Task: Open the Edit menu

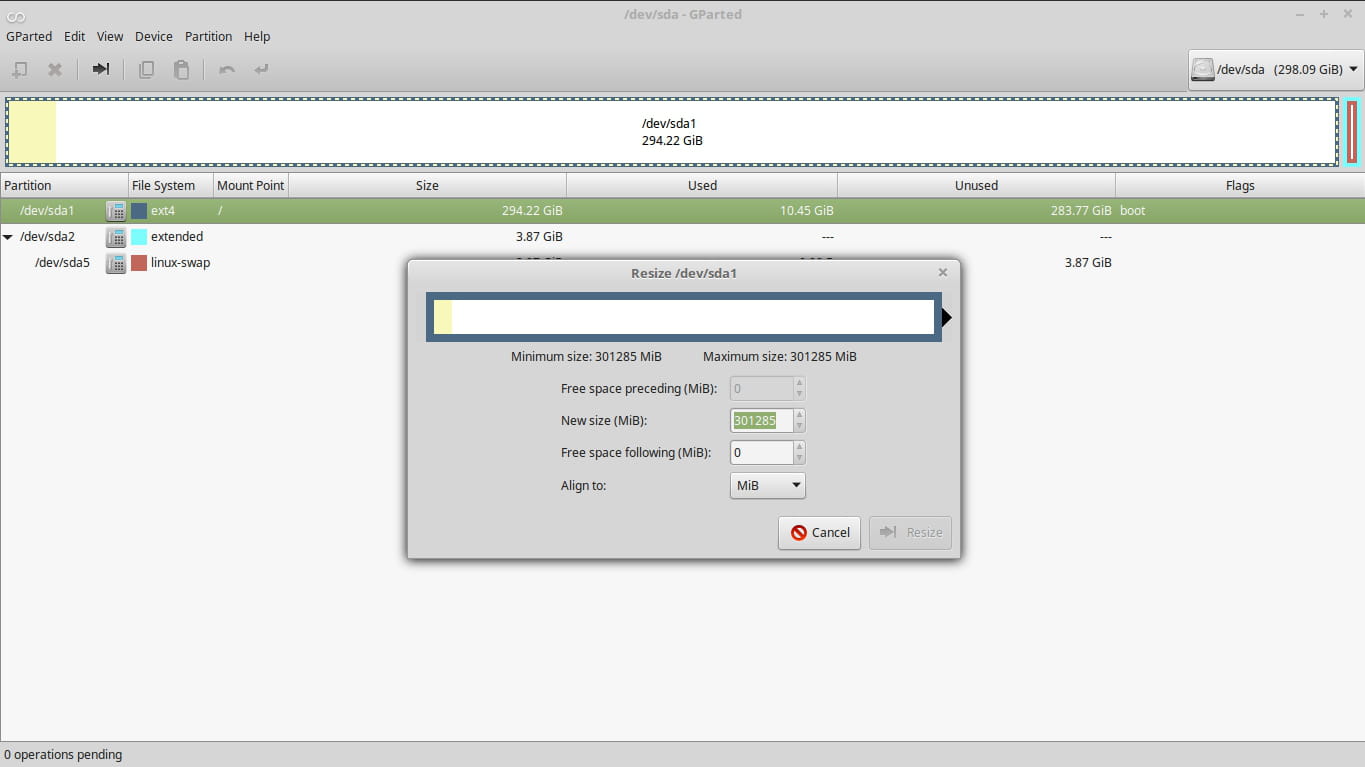Action: click(74, 36)
